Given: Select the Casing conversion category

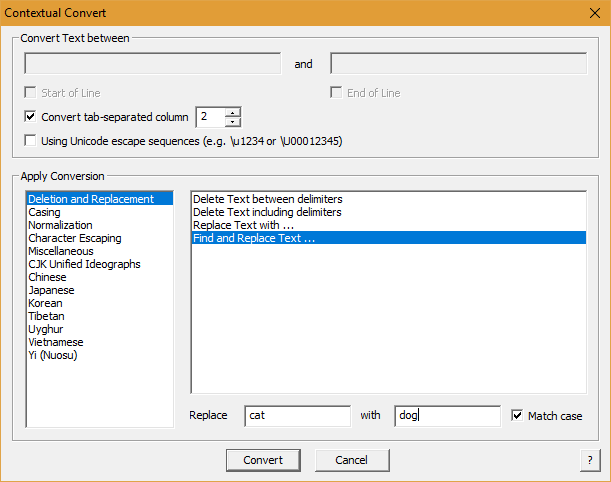Looking at the screenshot, I should click(x=100, y=212).
